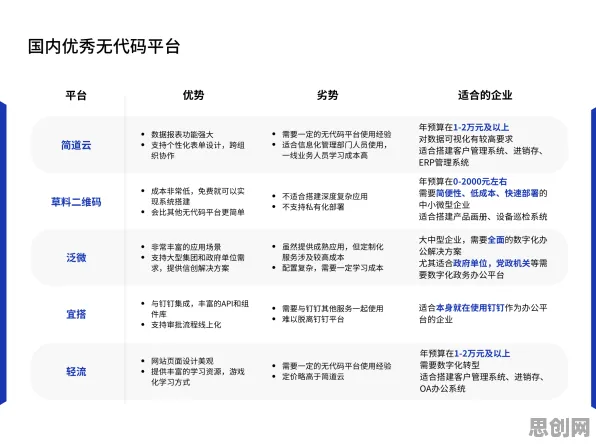Click 适合信息化管理部门人员使用 text
Image resolution: width=596 pixels, height=446 pixels.
tap(333, 145)
